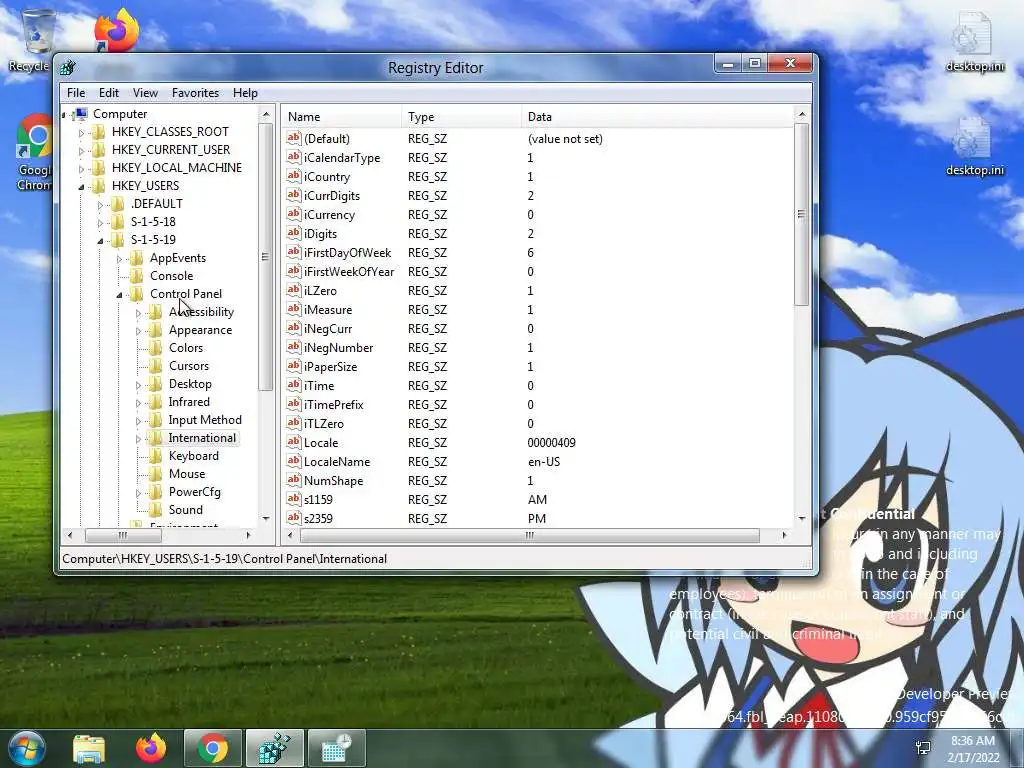Click the Registry Editor taskbar button
Screen dimensions: 1024x768
[x=274, y=748]
